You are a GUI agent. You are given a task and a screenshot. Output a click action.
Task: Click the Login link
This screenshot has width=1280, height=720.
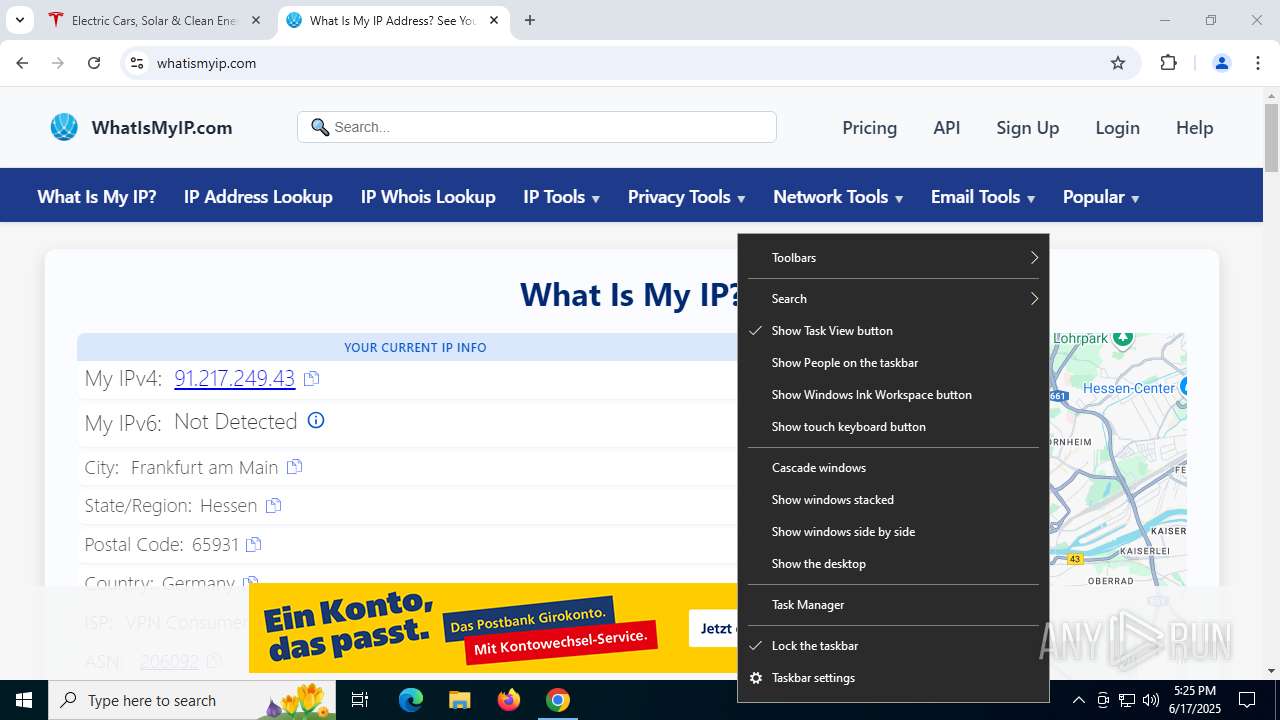pyautogui.click(x=1117, y=128)
